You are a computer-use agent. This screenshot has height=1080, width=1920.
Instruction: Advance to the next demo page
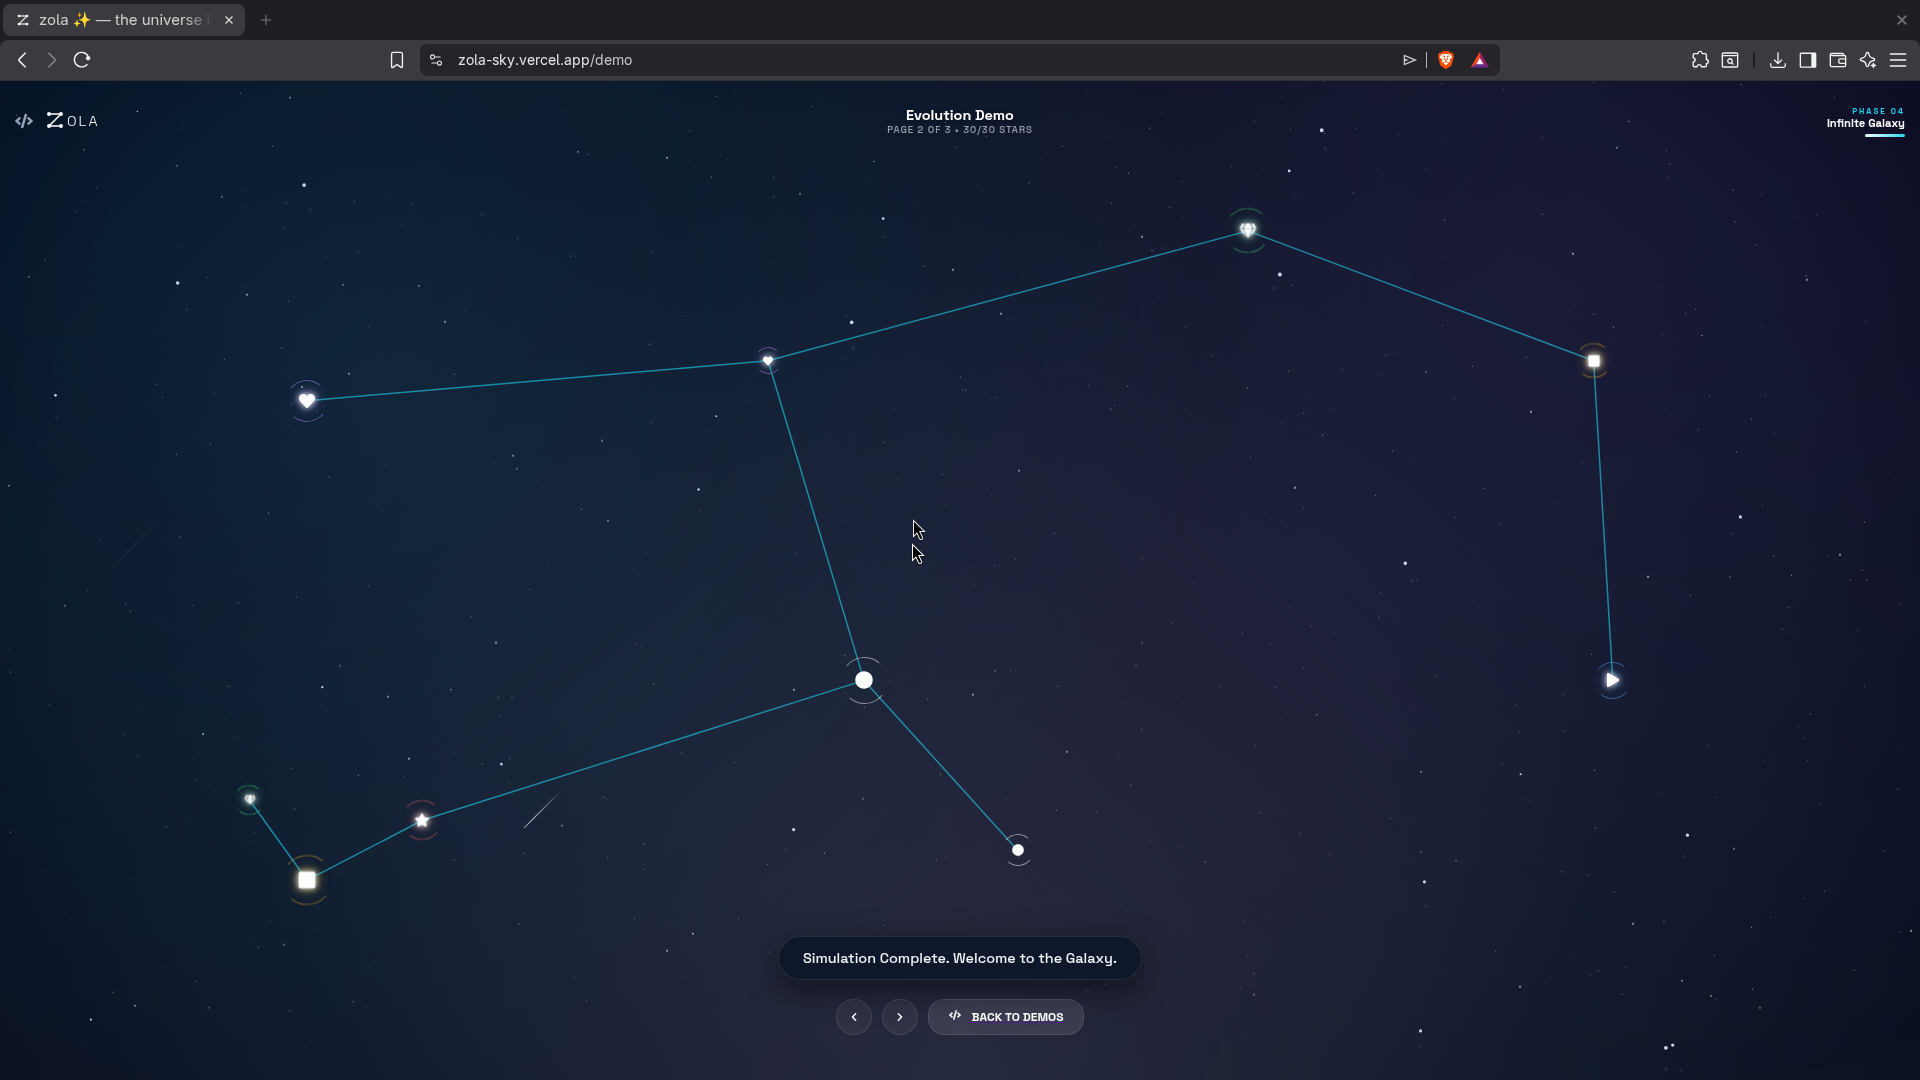(x=900, y=1017)
